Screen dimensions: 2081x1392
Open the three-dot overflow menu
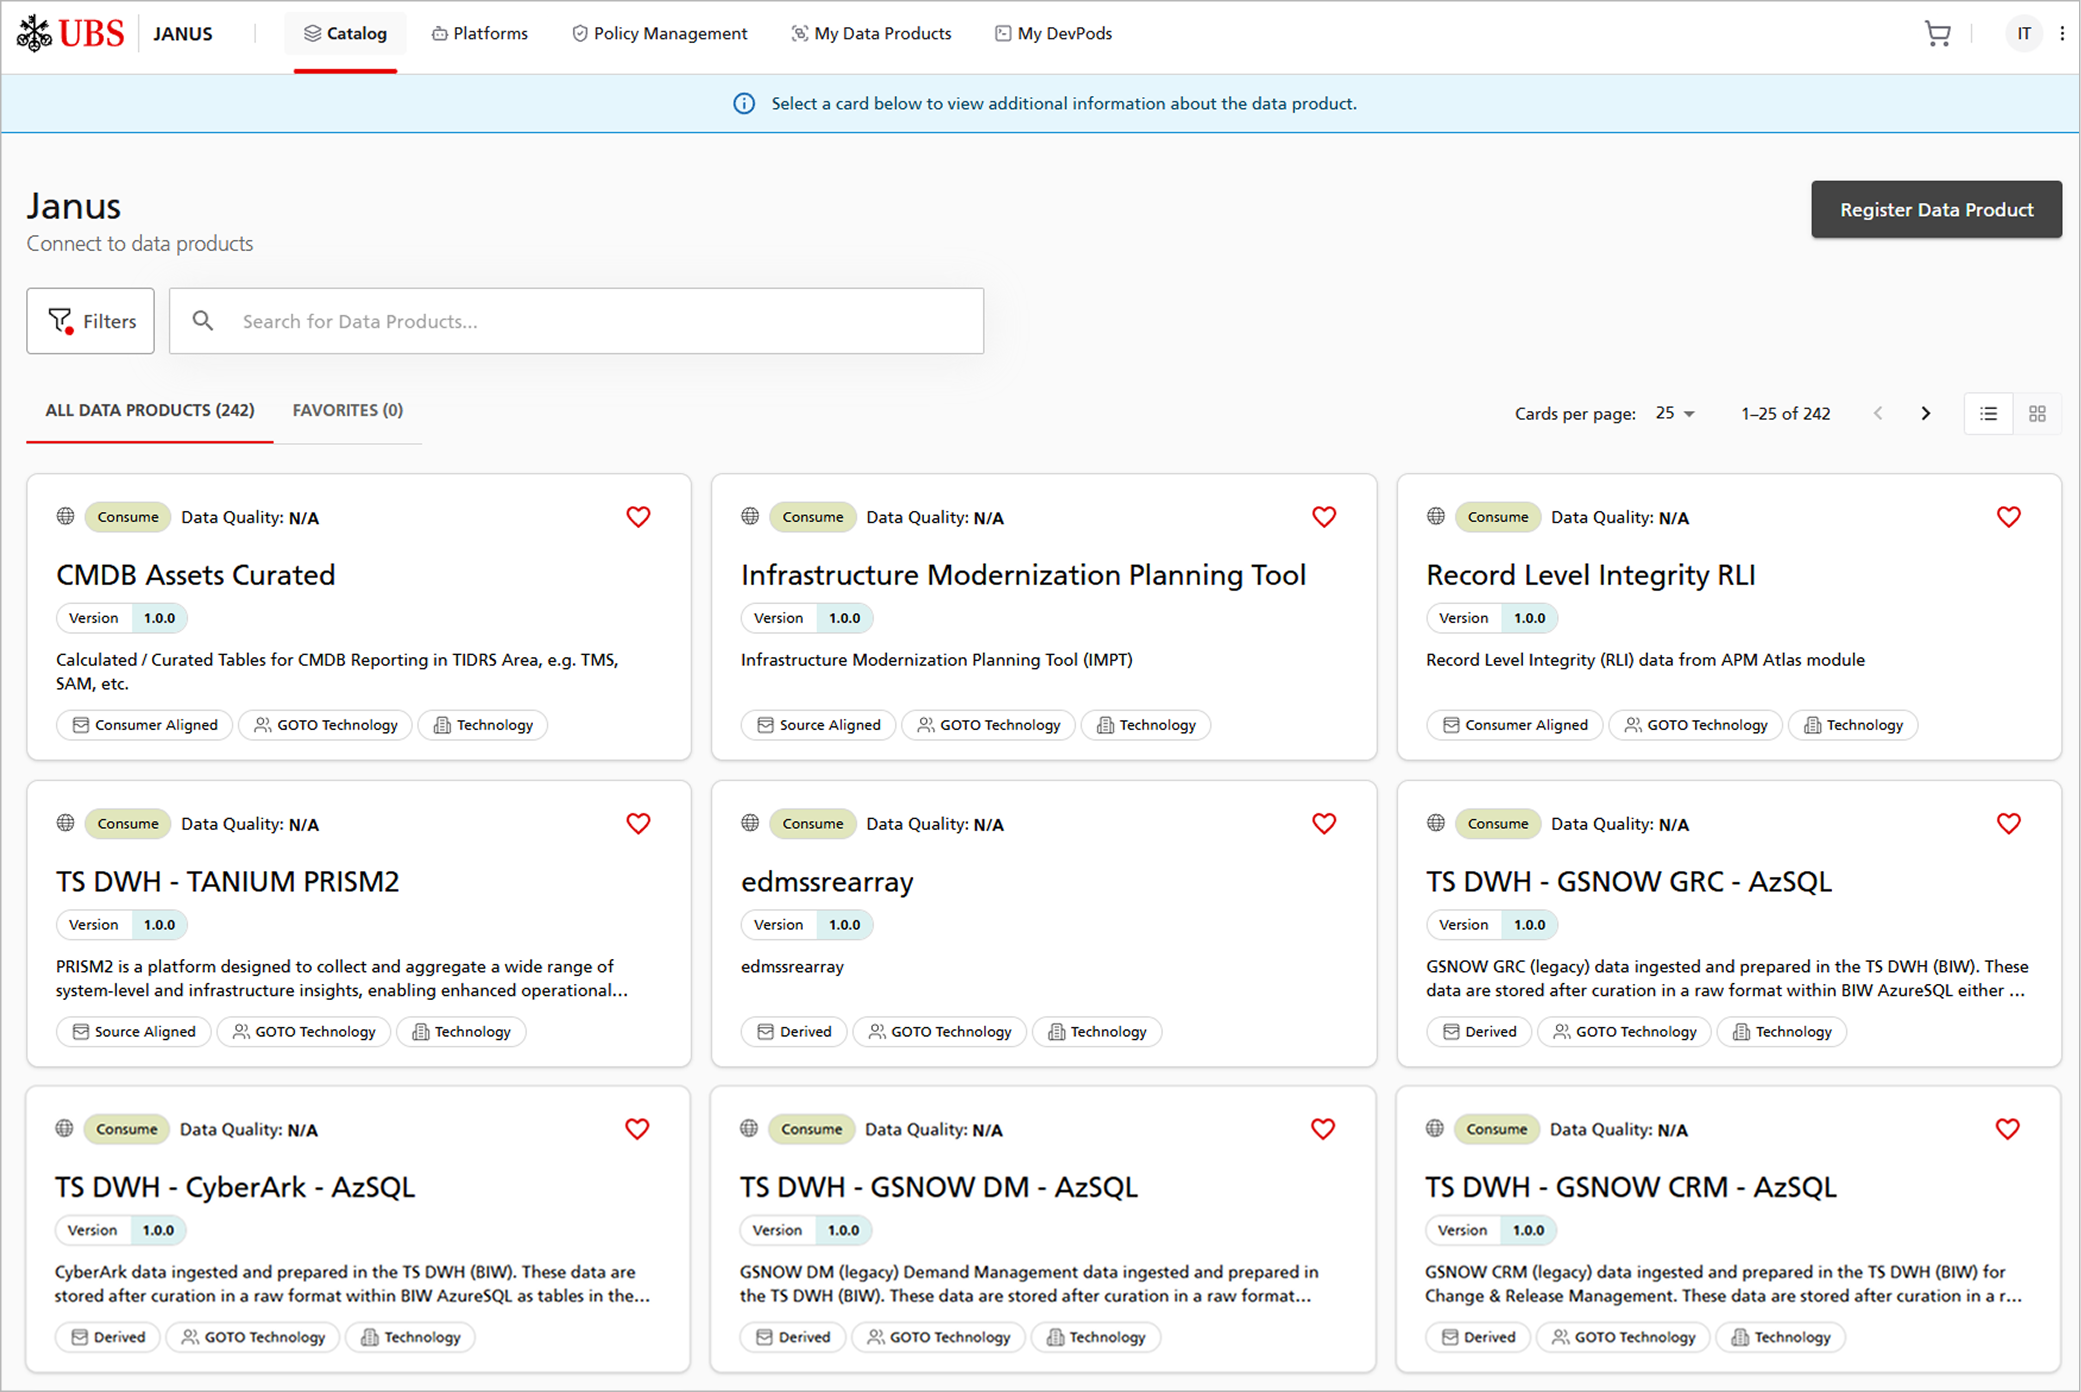click(2062, 33)
